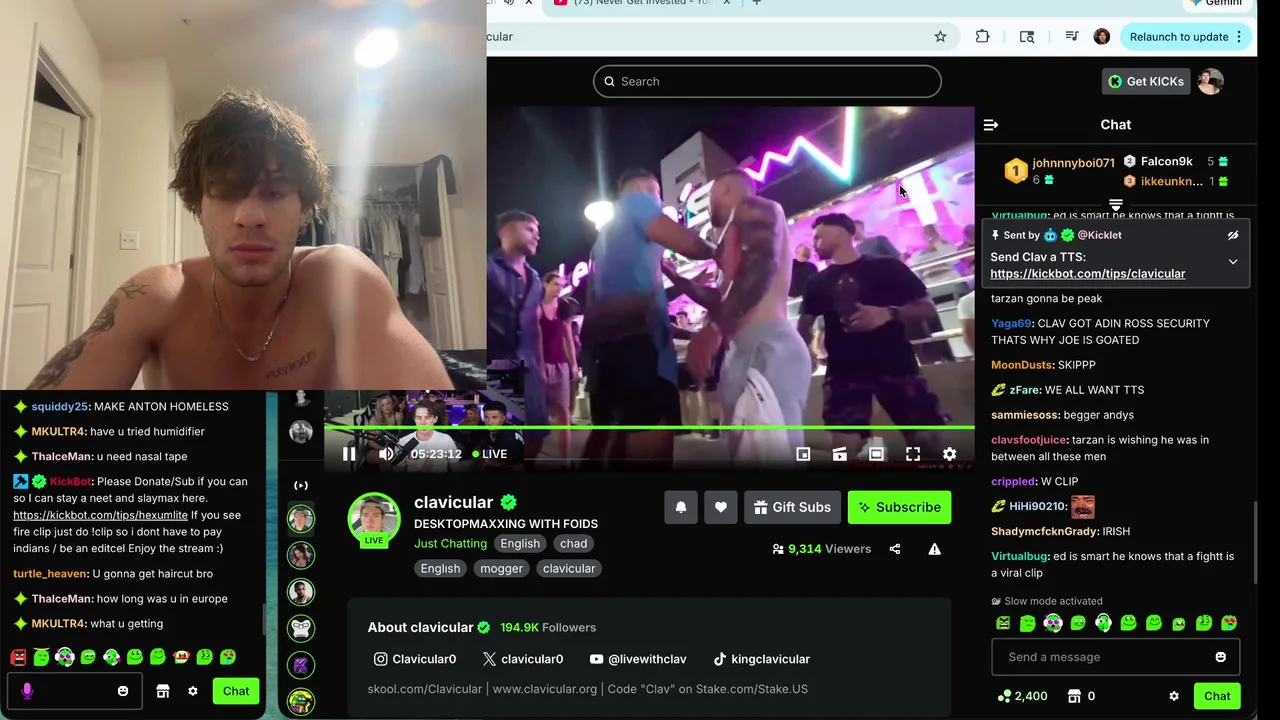This screenshot has width=1280, height=720.
Task: Toggle theater mode in video player
Action: tap(876, 454)
